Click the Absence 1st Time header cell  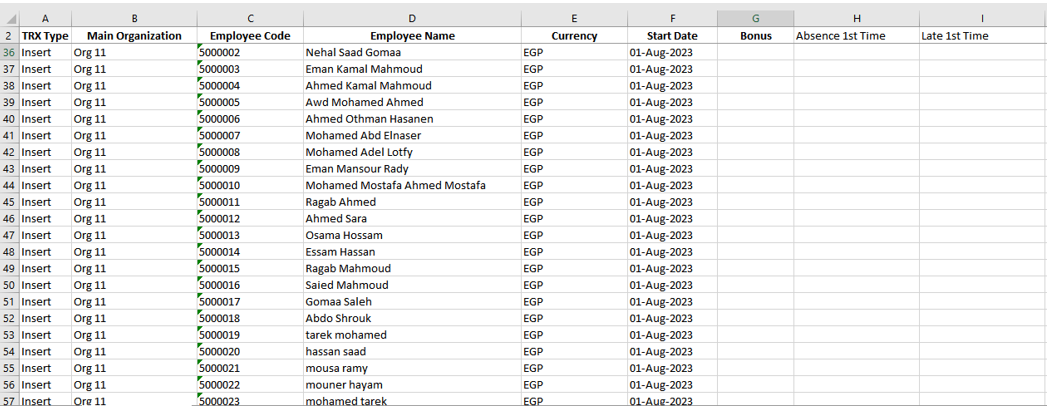click(x=856, y=36)
